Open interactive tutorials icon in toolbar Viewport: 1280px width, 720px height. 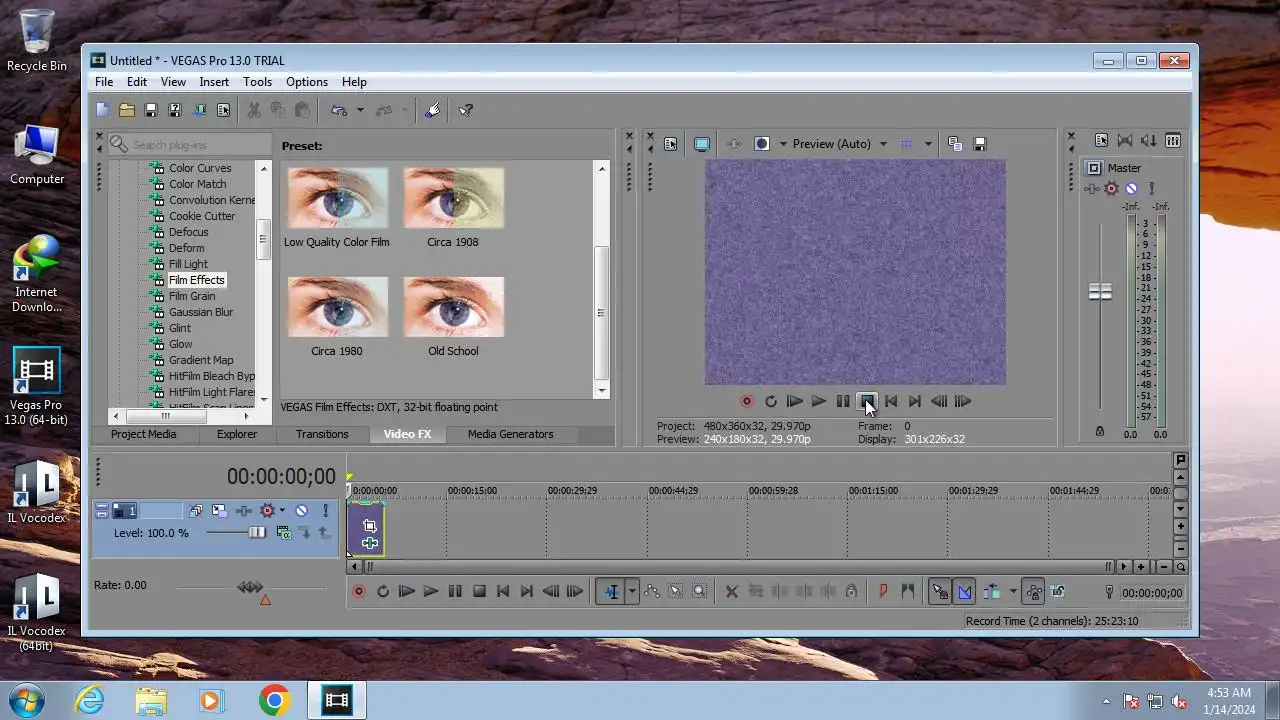click(x=432, y=110)
